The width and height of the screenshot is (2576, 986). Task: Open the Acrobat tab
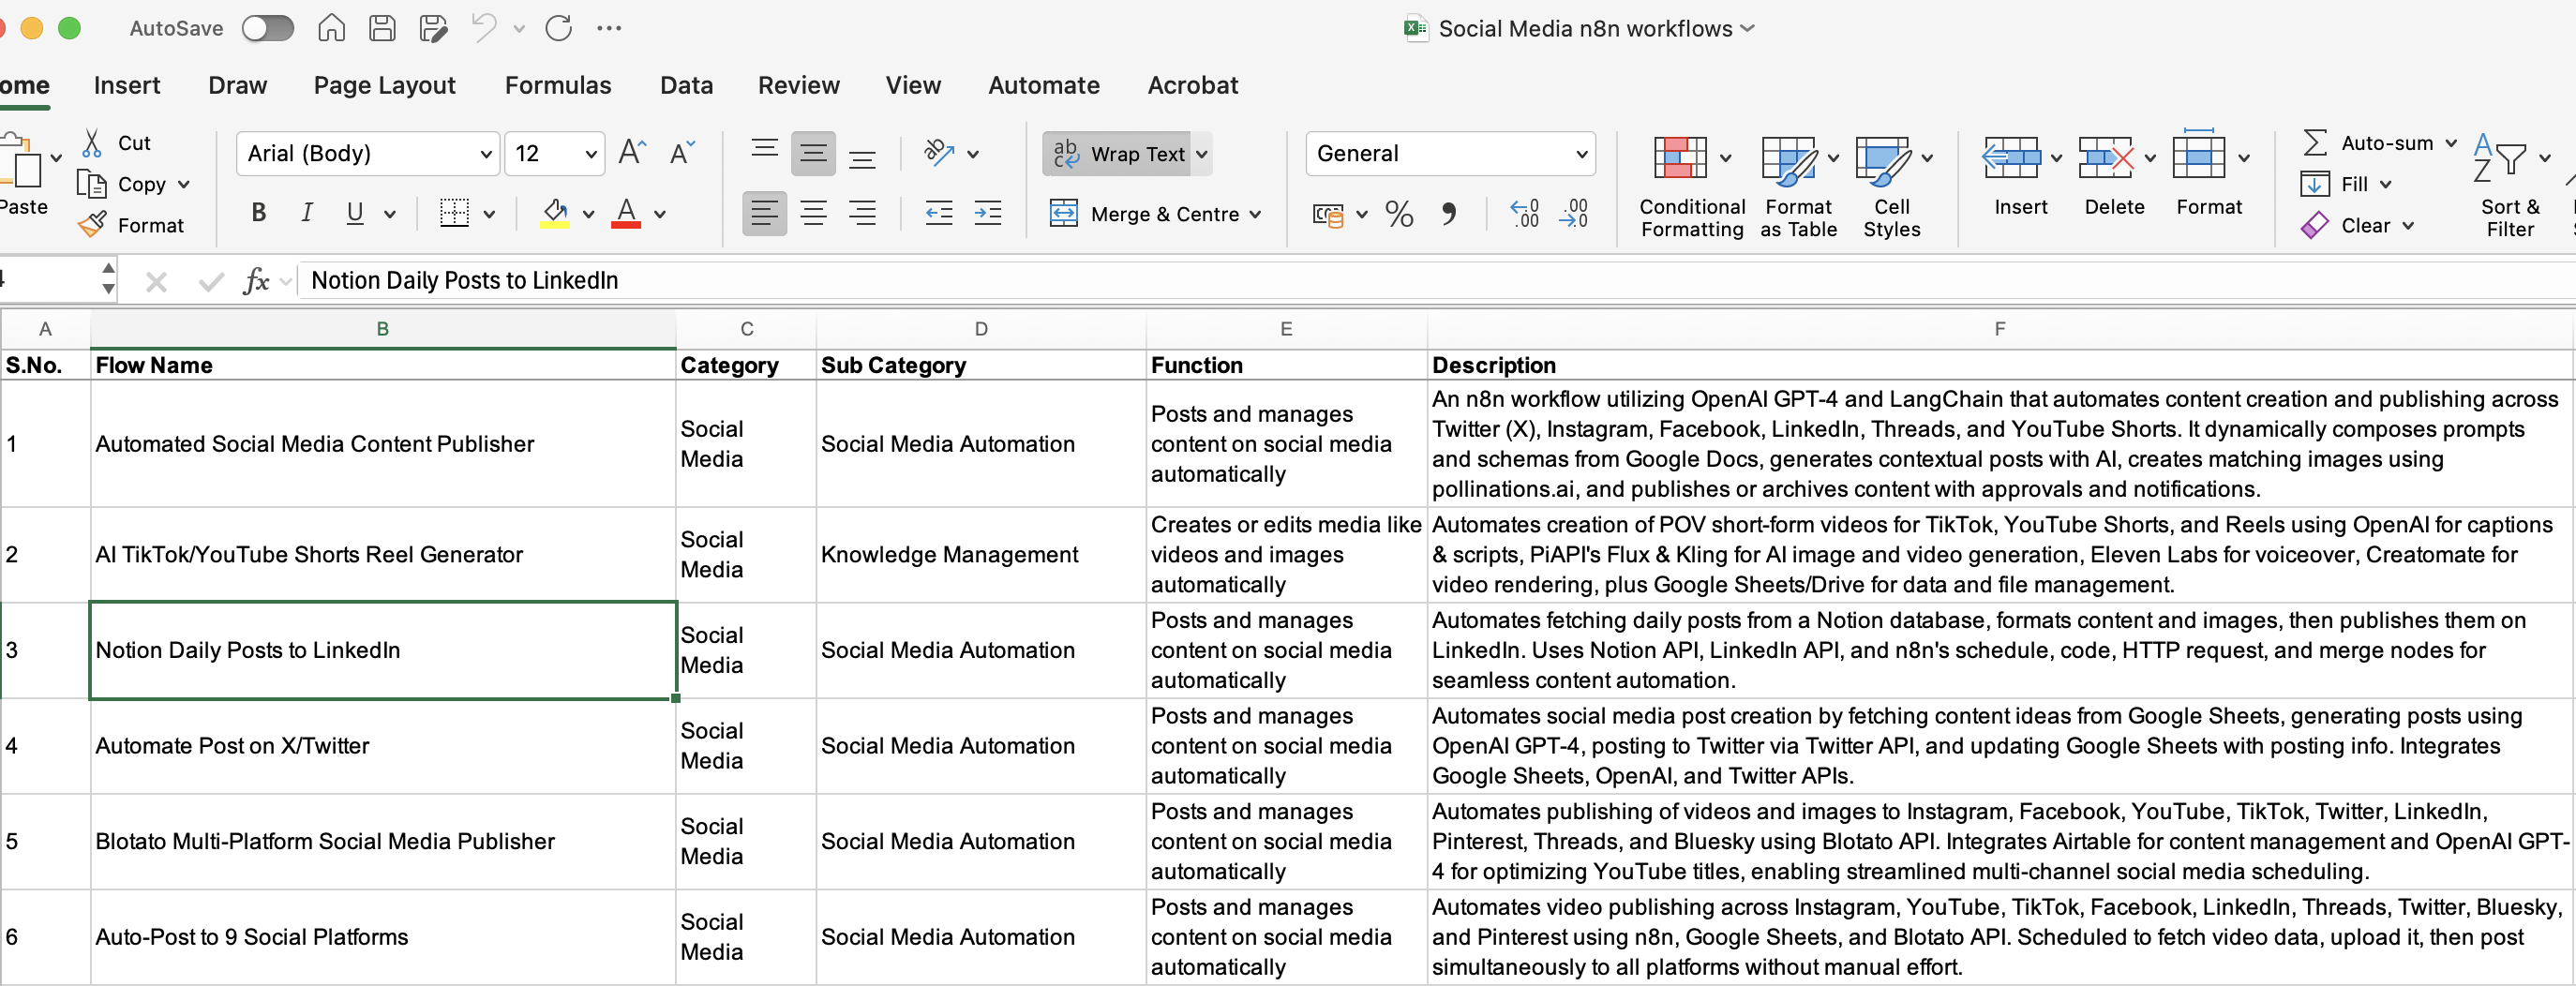[x=1193, y=86]
